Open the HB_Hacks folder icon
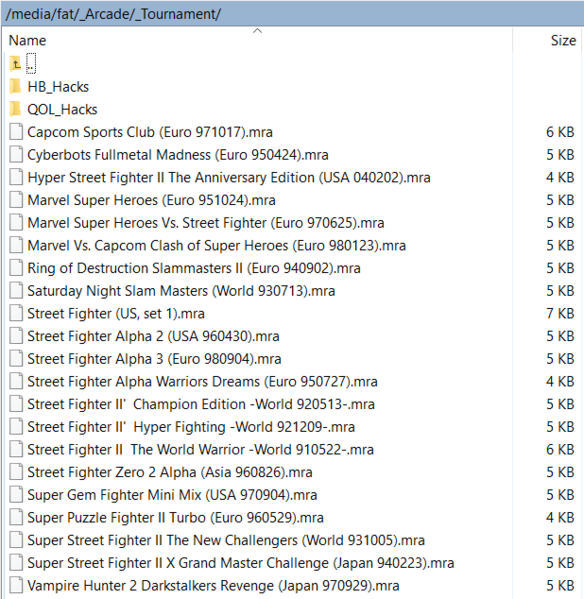 15,87
